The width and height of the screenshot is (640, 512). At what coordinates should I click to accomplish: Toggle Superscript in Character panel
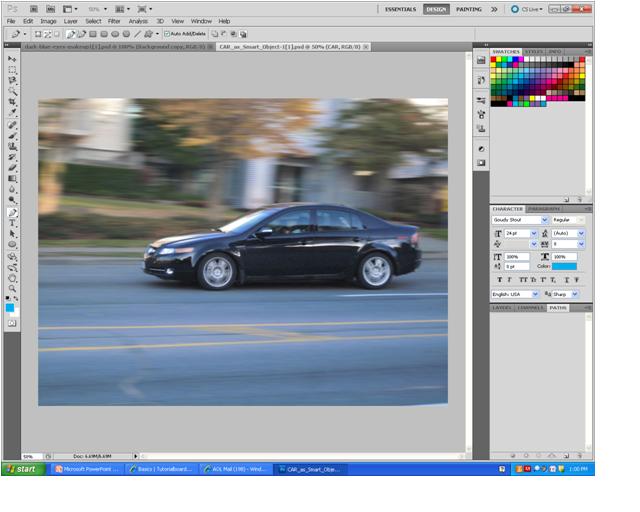[x=543, y=280]
